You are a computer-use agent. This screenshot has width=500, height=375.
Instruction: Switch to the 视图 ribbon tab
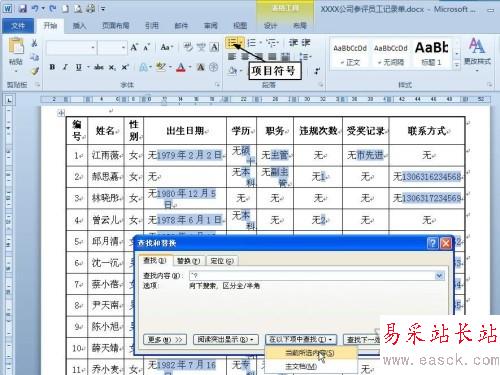point(240,26)
